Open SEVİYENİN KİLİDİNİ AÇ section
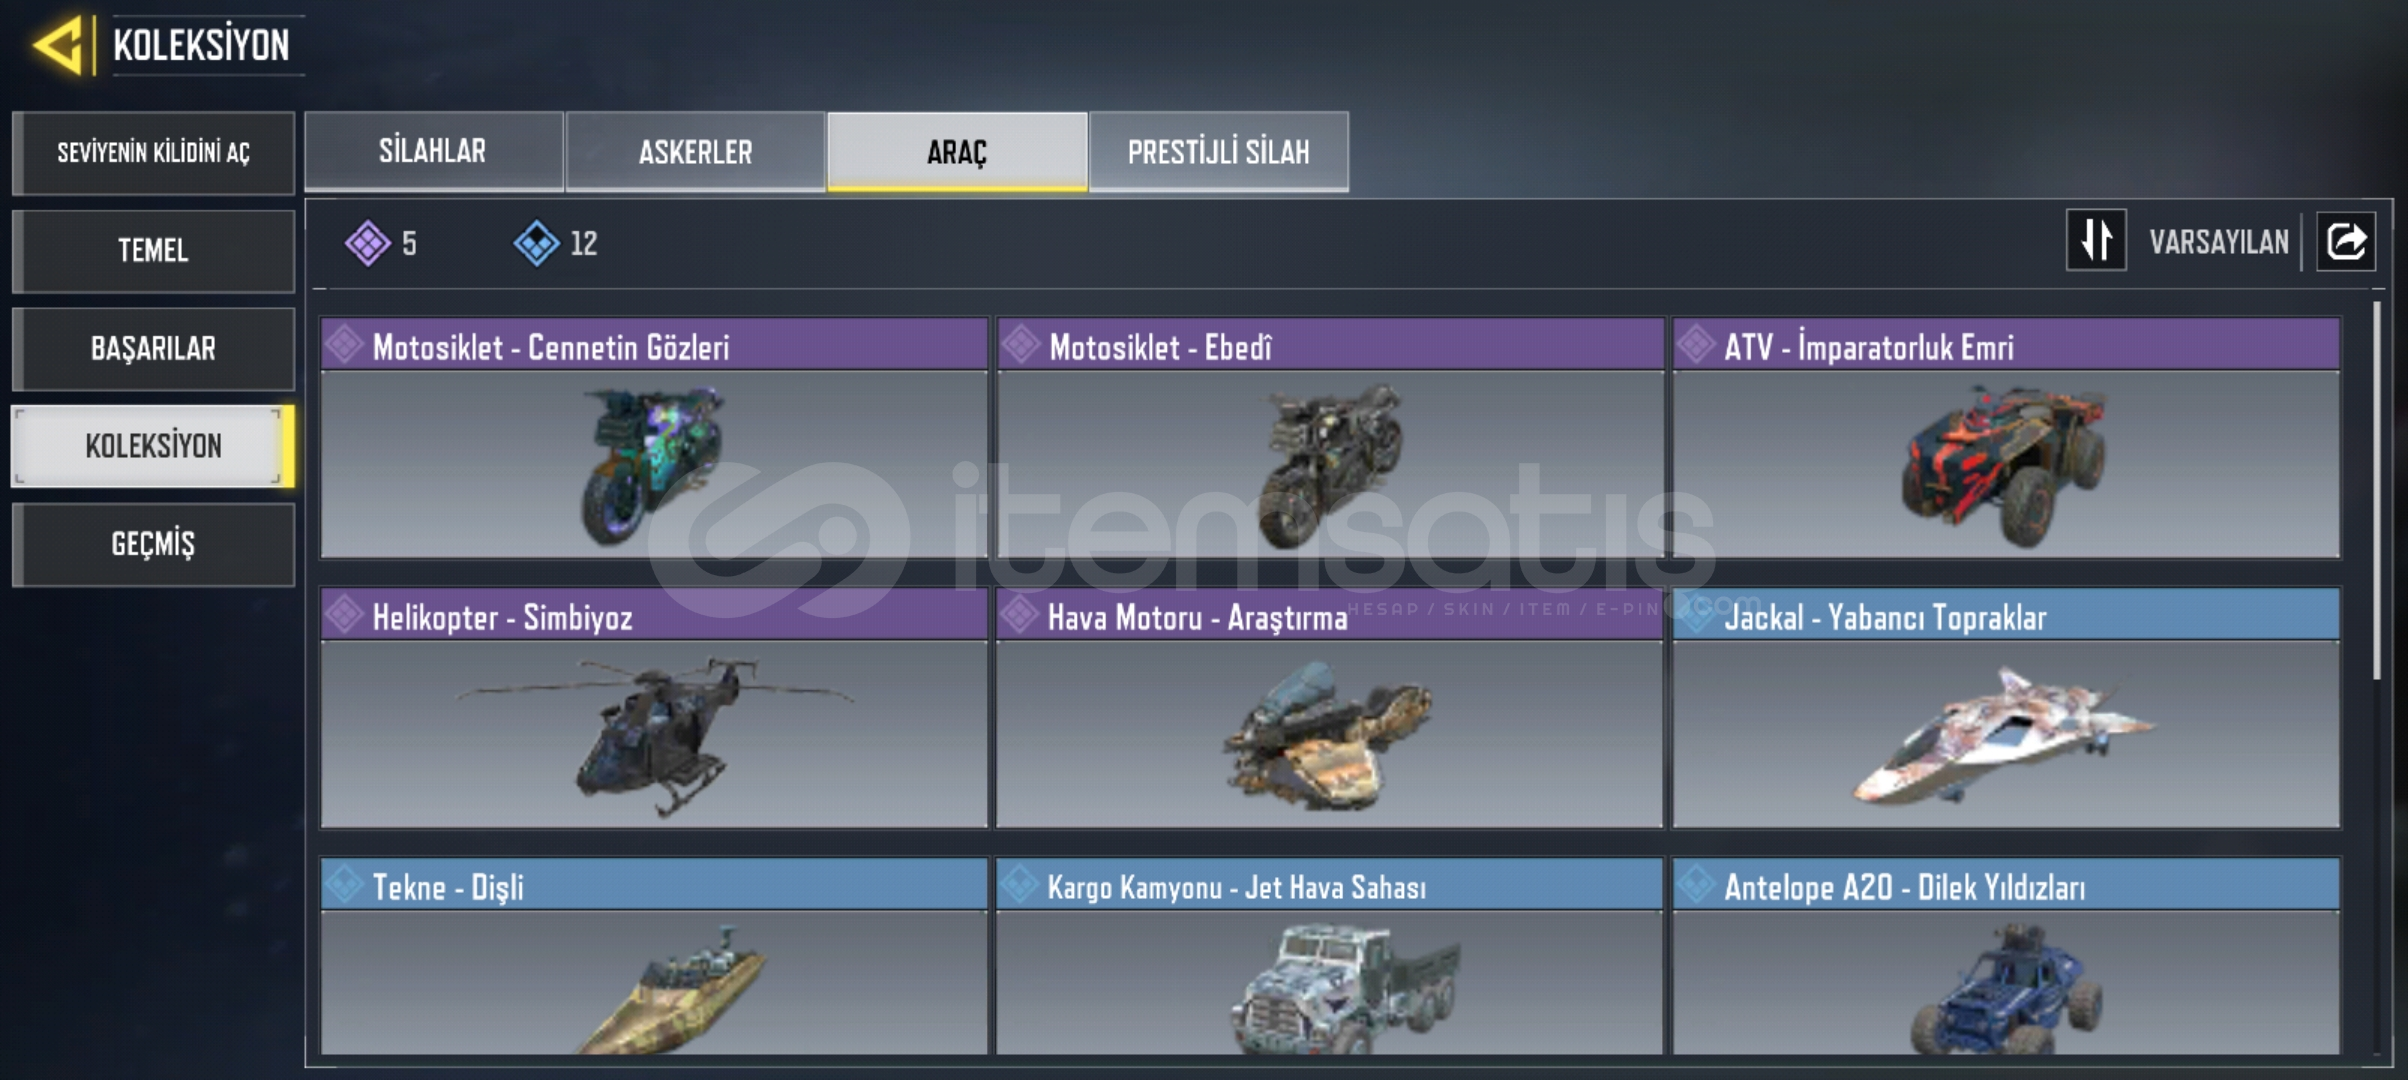Screen dimensions: 2408x1080 (x=153, y=153)
